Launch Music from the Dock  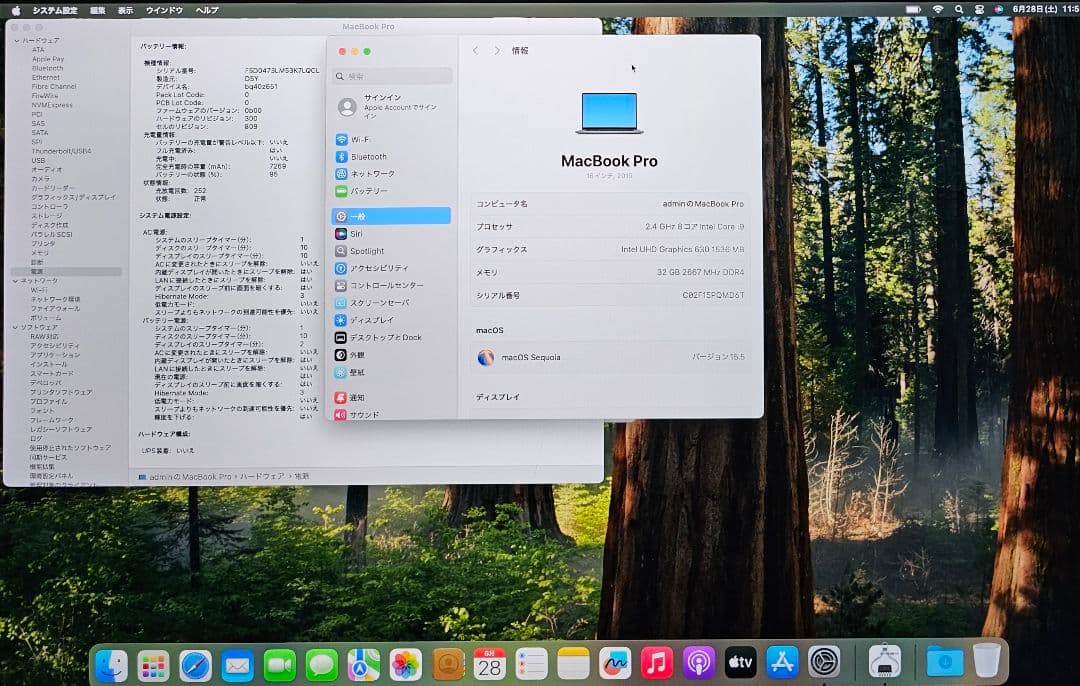tap(659, 661)
